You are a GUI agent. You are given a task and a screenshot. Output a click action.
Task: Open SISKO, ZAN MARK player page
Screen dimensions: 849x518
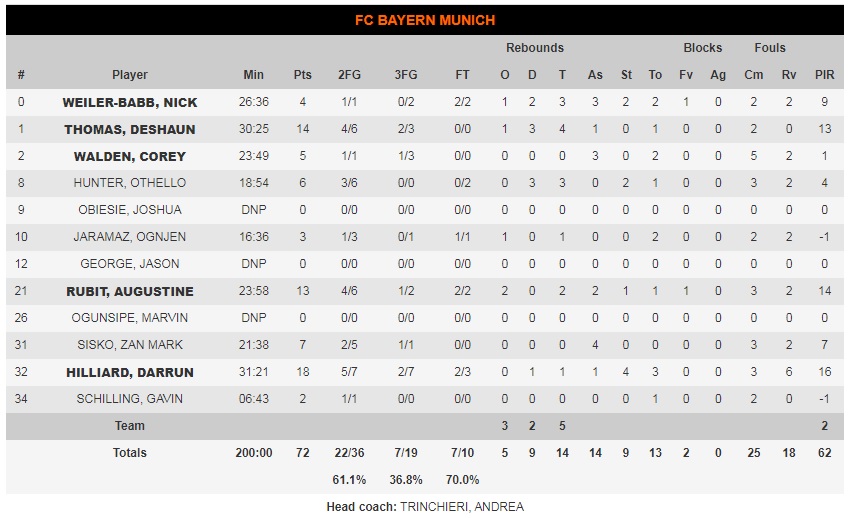tap(129, 345)
